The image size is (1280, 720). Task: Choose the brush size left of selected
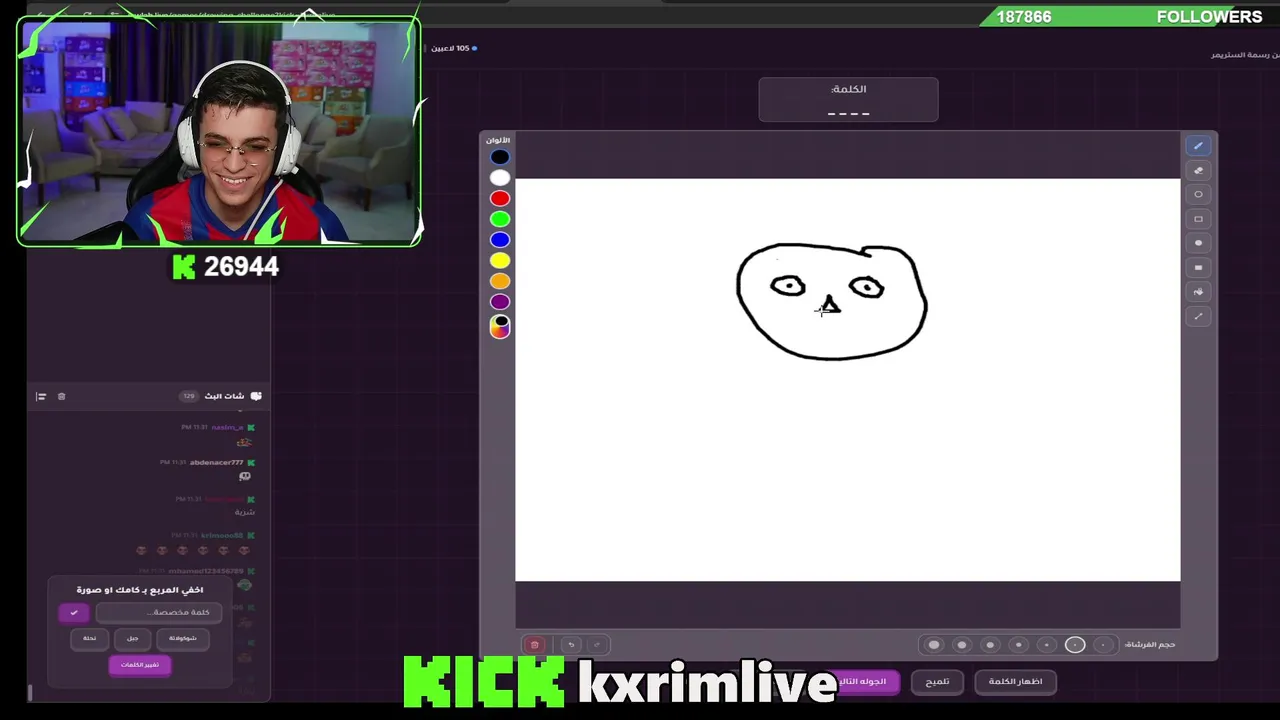[1047, 645]
